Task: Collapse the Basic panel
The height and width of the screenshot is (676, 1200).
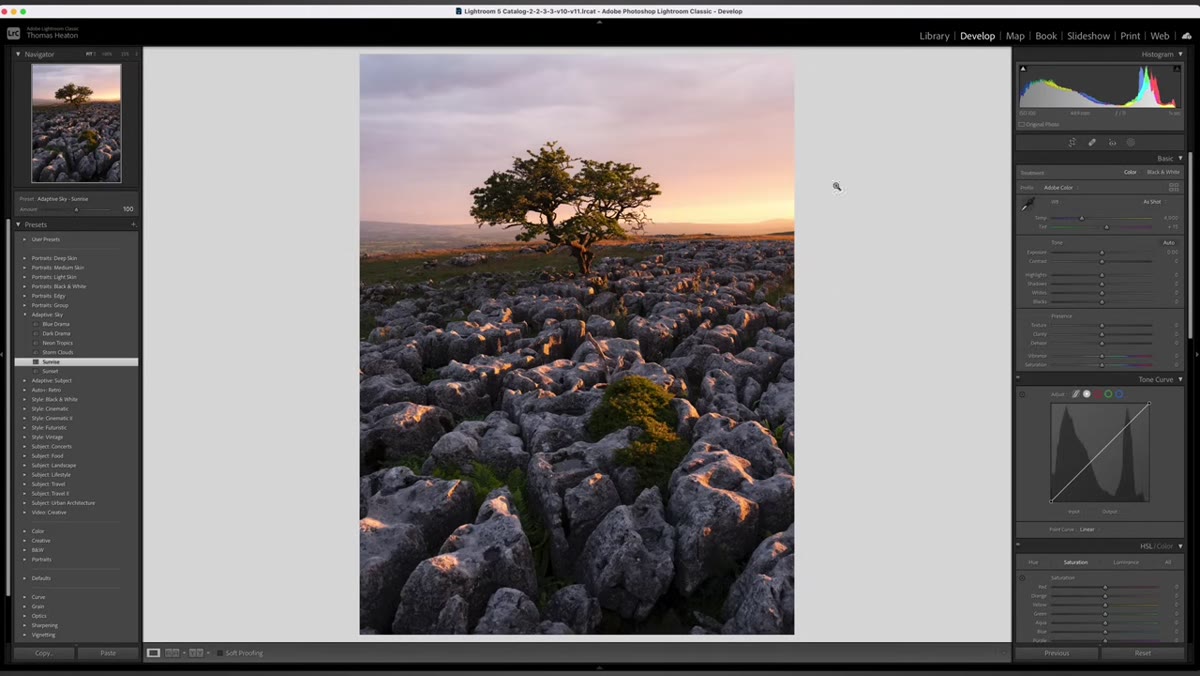Action: click(x=1180, y=158)
